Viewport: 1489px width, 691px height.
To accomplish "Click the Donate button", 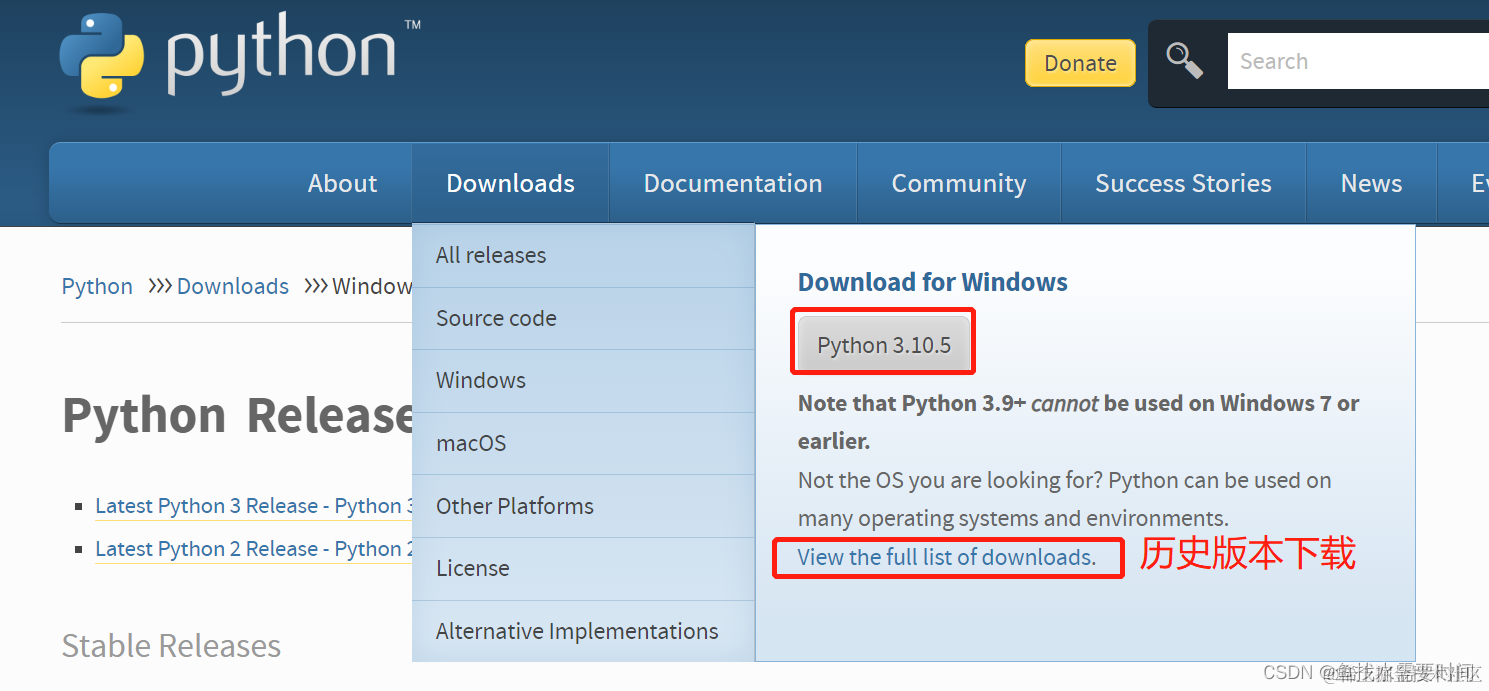I will tap(1080, 63).
